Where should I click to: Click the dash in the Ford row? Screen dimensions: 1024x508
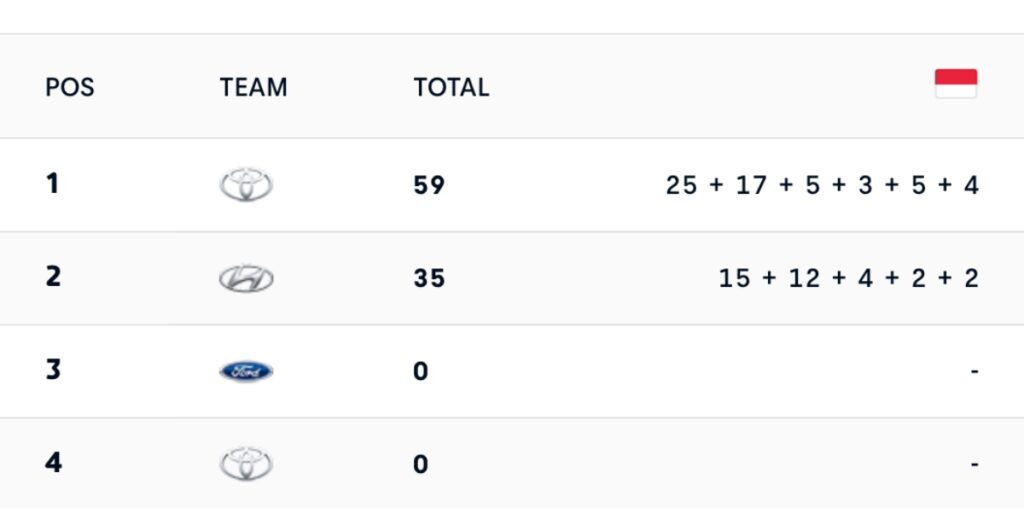(974, 372)
